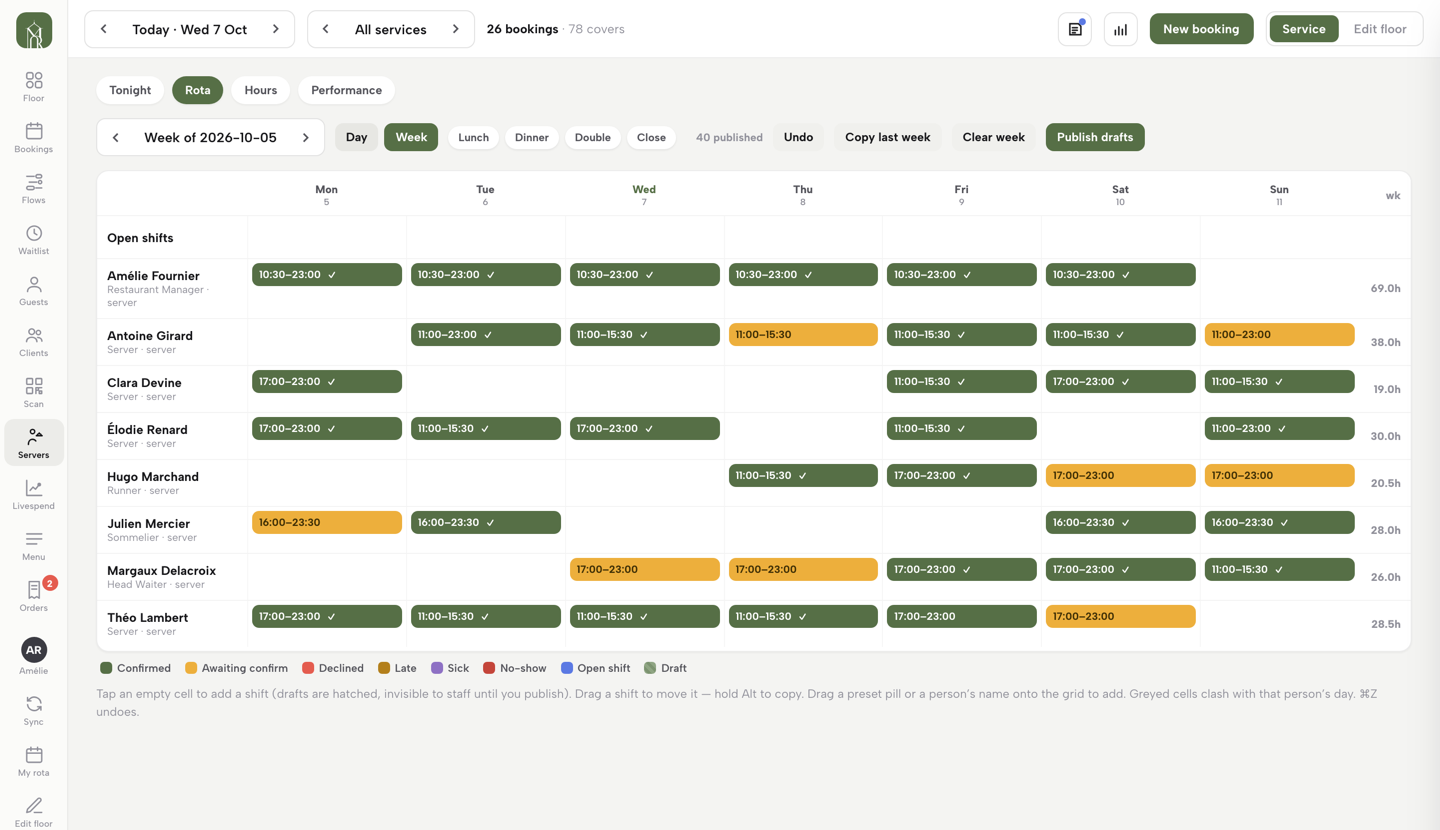1440x830 pixels.
Task: Switch rota to Week view
Action: [411, 137]
